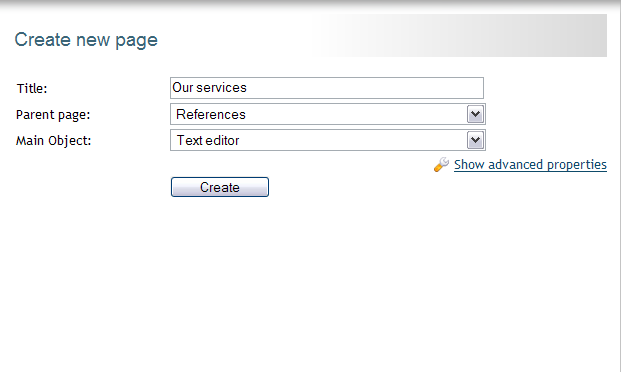Click the Main Object label
The height and width of the screenshot is (372, 621).
[53, 141]
